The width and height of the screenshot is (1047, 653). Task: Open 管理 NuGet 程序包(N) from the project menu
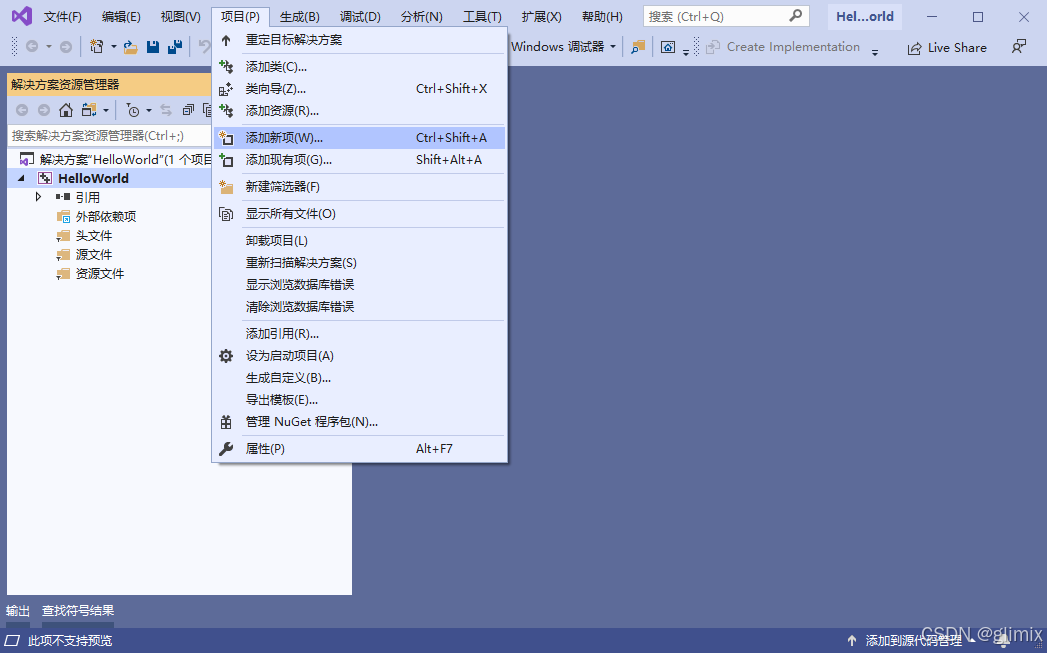(x=311, y=421)
